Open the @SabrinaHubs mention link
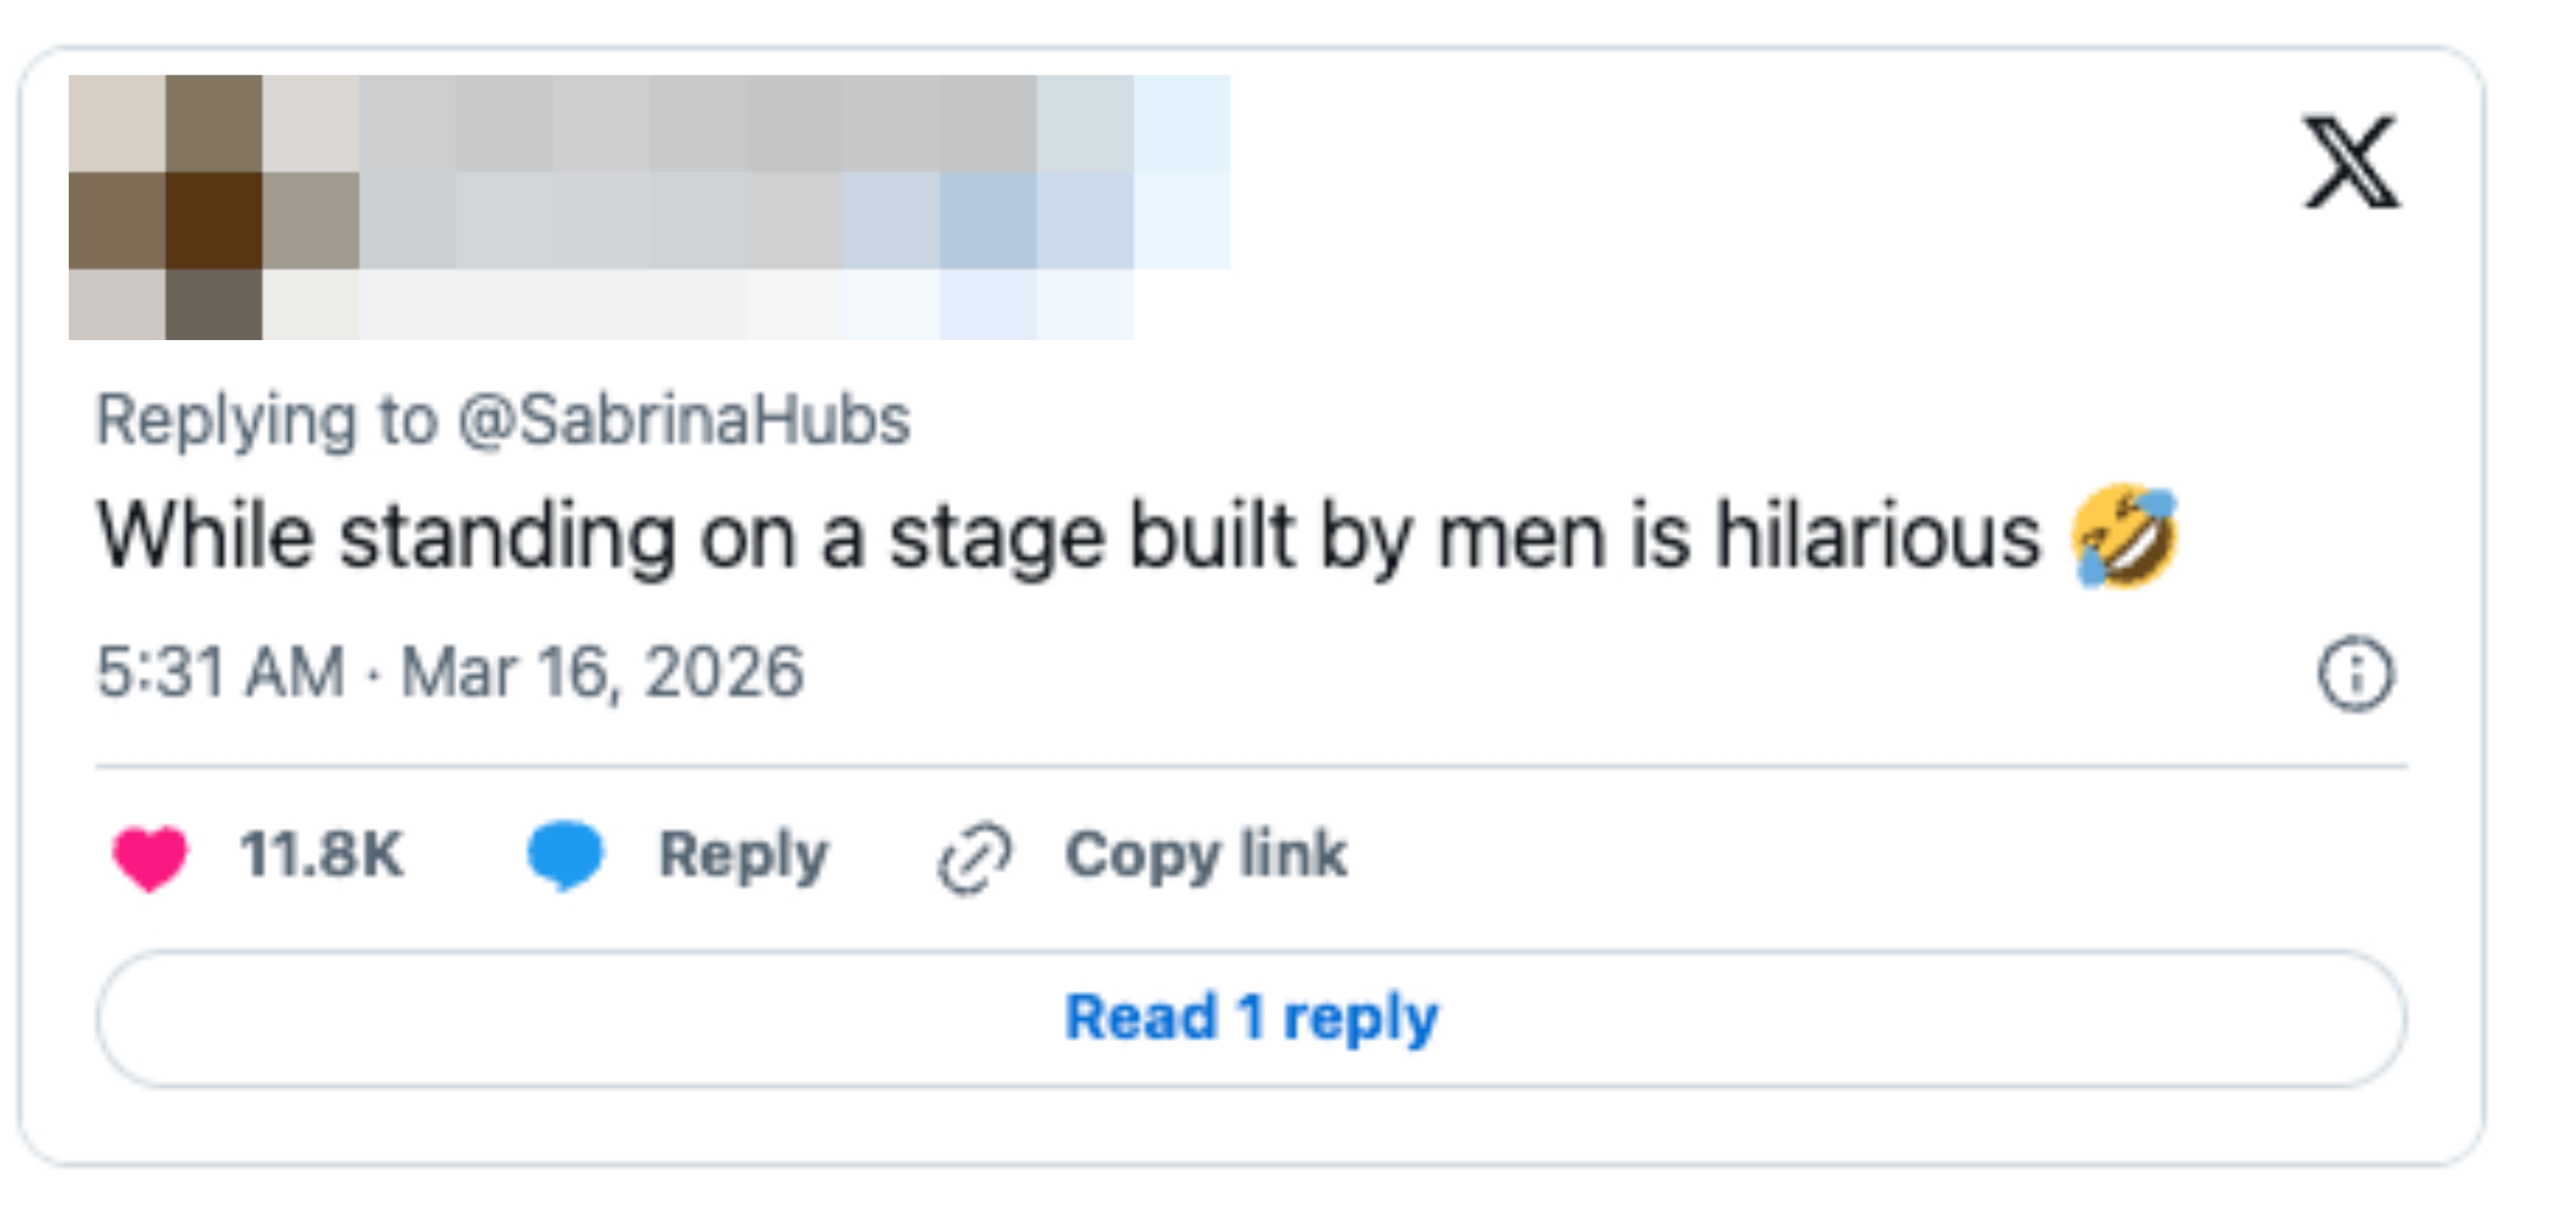 click(684, 420)
